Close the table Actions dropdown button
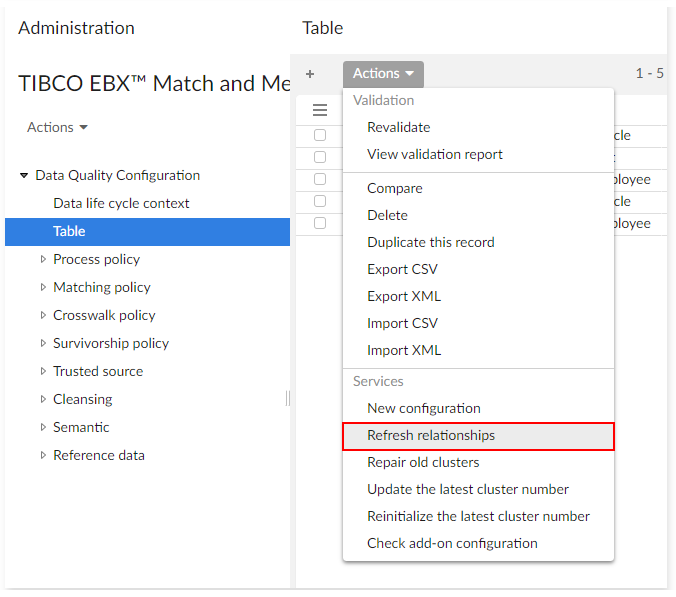This screenshot has width=676, height=597. 383,74
